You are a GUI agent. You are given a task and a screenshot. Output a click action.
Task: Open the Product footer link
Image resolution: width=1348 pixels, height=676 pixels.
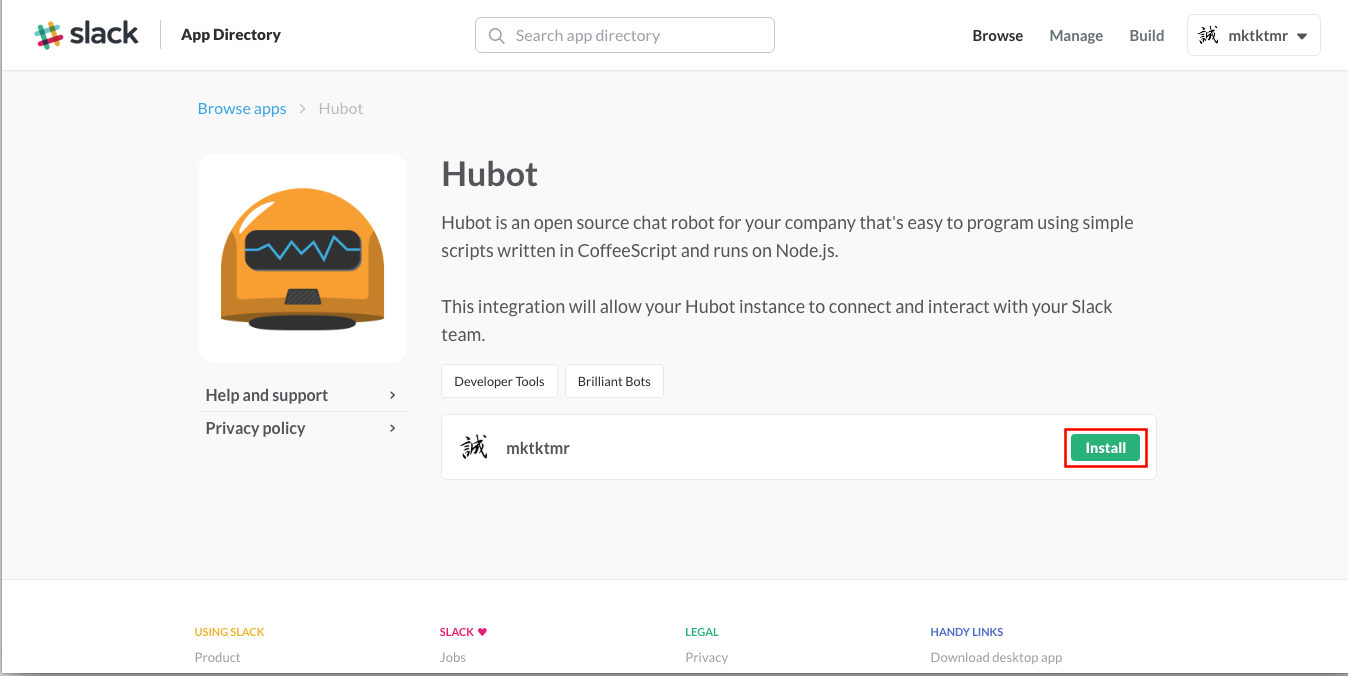pos(217,657)
